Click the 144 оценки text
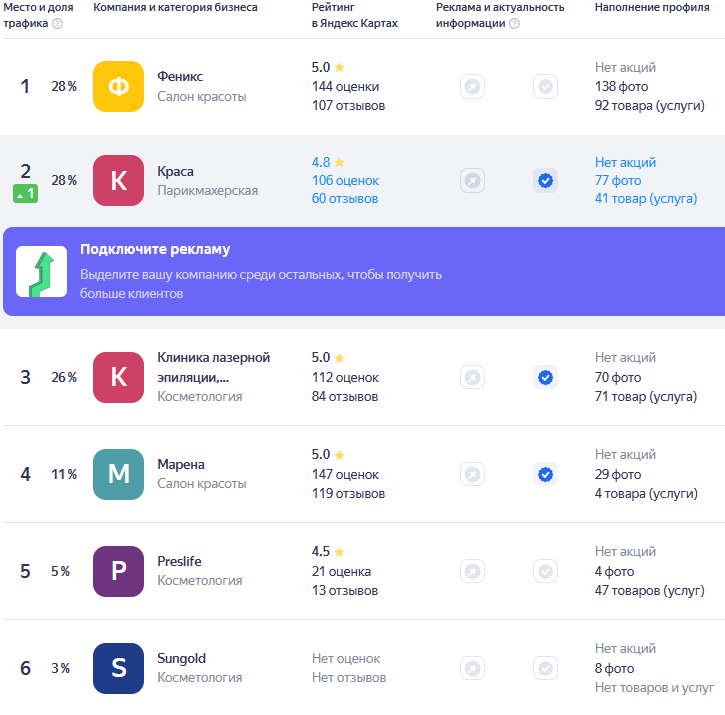725x715 pixels. click(x=345, y=86)
